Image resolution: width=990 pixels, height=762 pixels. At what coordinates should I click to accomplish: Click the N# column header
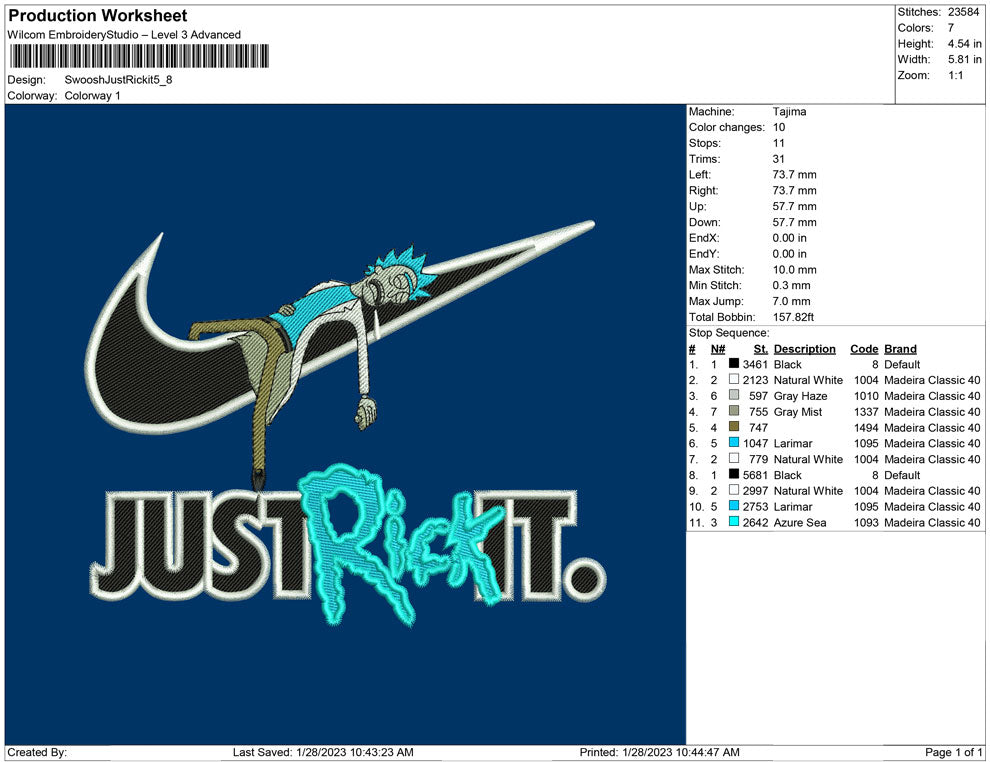pyautogui.click(x=718, y=349)
